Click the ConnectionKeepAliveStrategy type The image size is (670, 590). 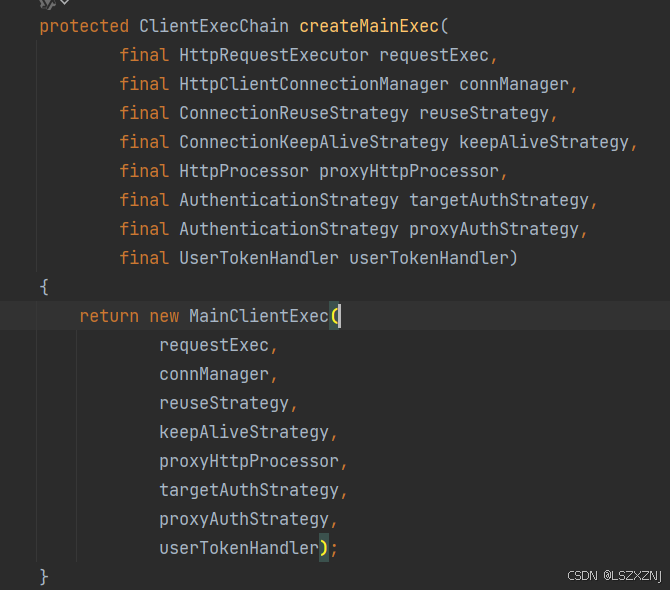click(314, 143)
